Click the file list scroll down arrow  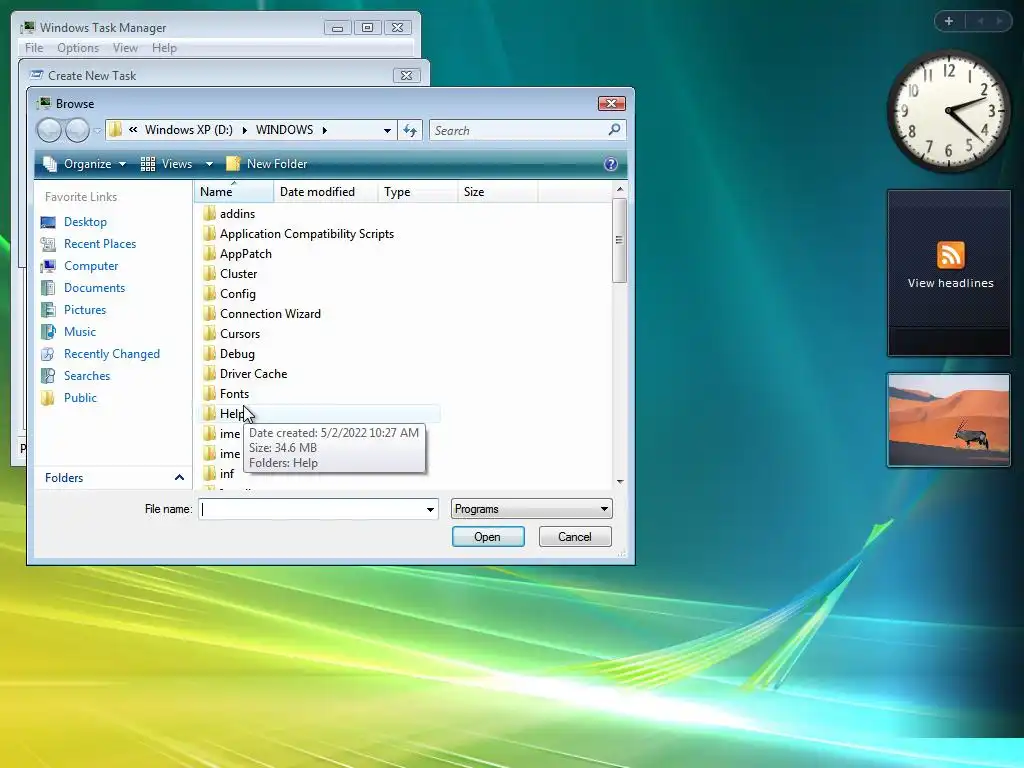(620, 481)
